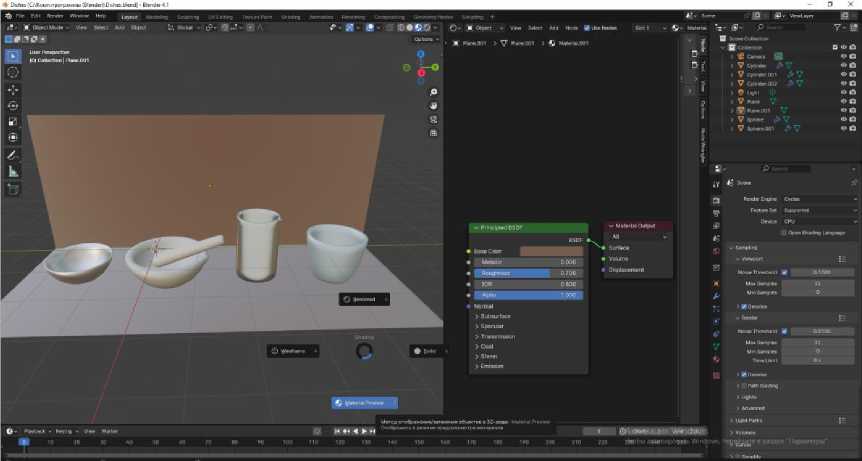Expand the Light Paths panel

pos(749,420)
